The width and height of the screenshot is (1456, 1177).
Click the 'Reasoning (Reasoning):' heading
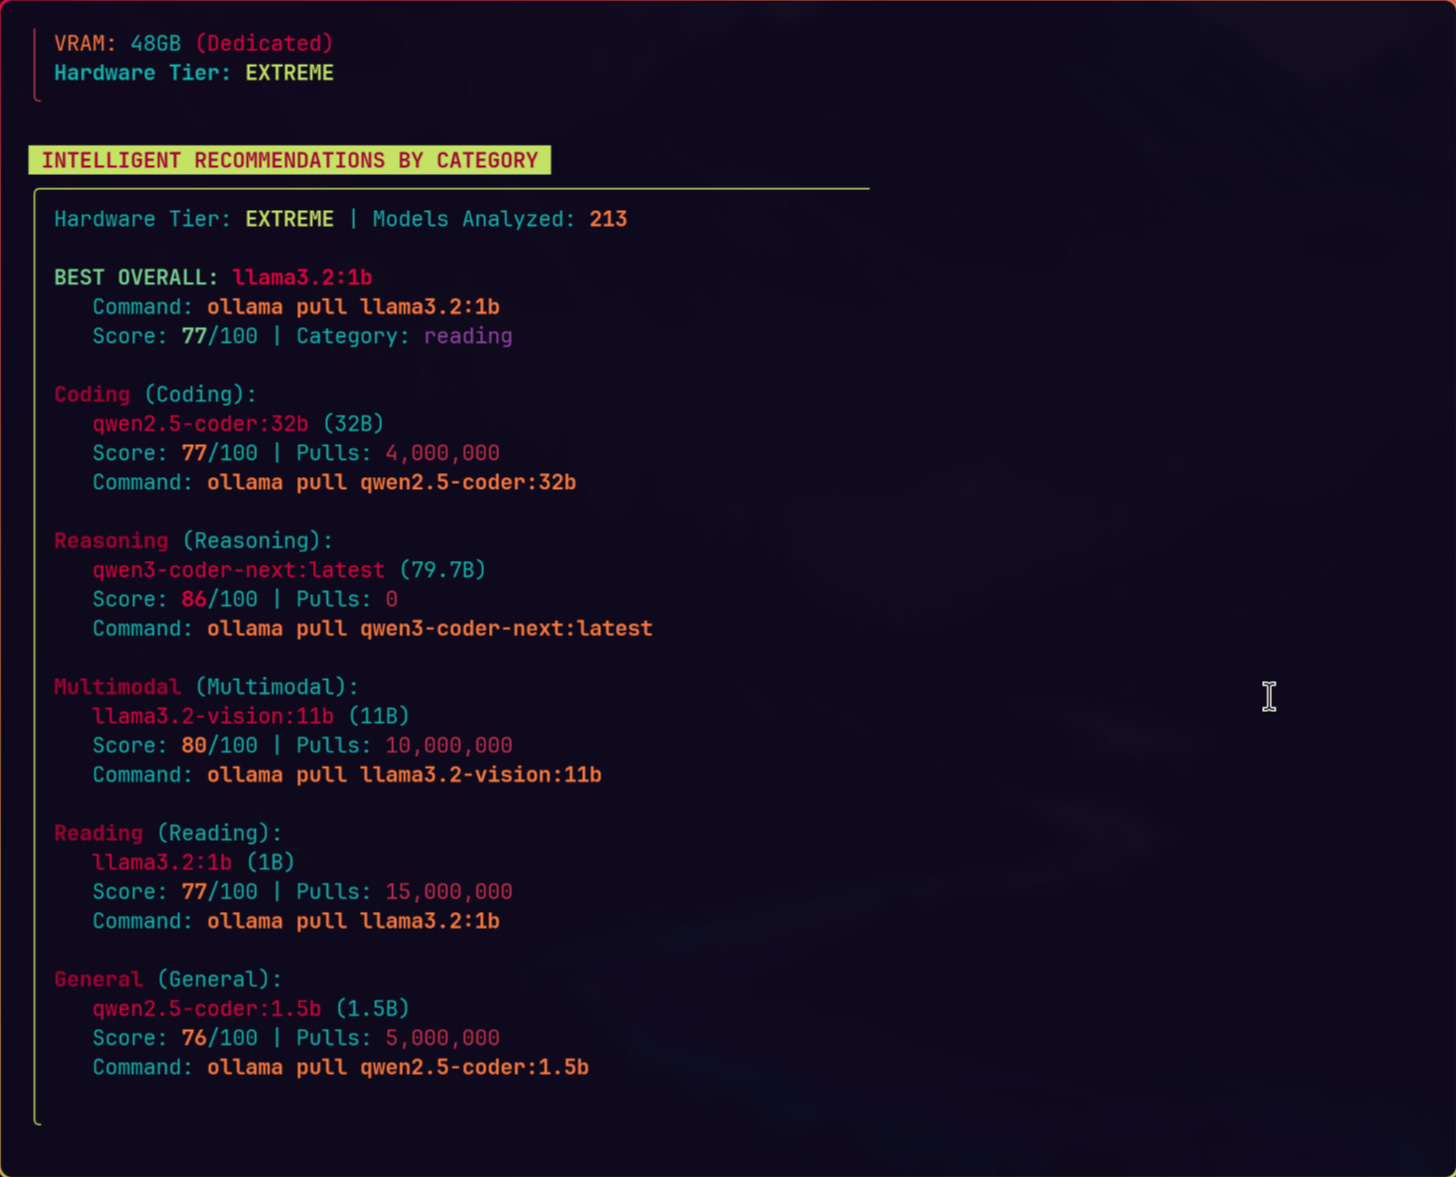[193, 541]
